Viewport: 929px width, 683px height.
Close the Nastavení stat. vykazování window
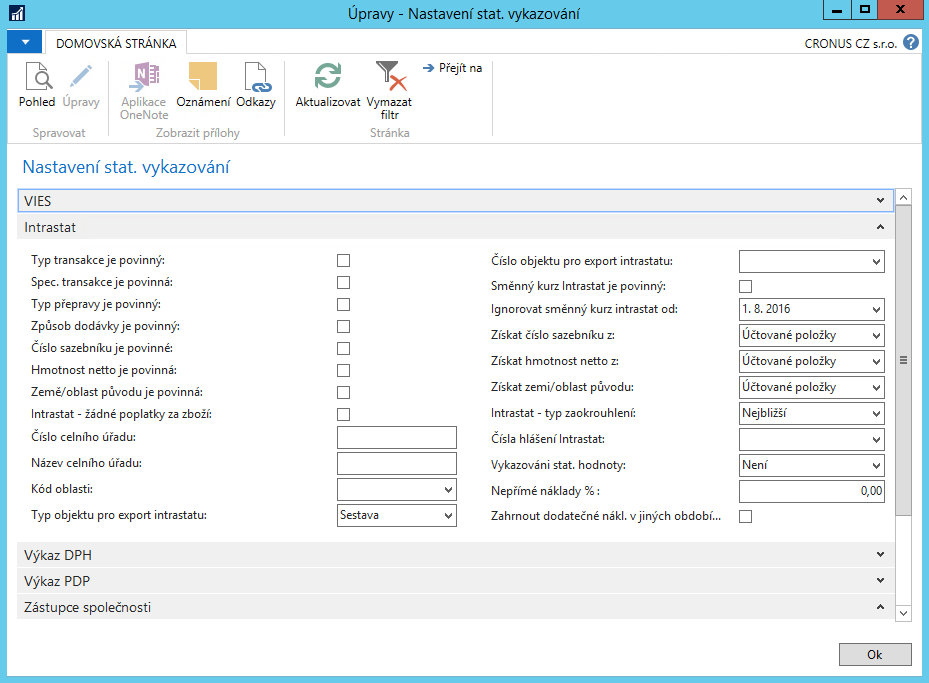click(900, 9)
